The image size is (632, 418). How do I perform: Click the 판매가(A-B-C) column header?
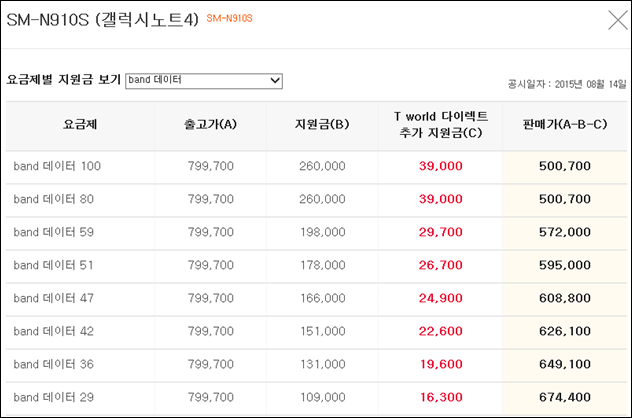pyautogui.click(x=565, y=124)
